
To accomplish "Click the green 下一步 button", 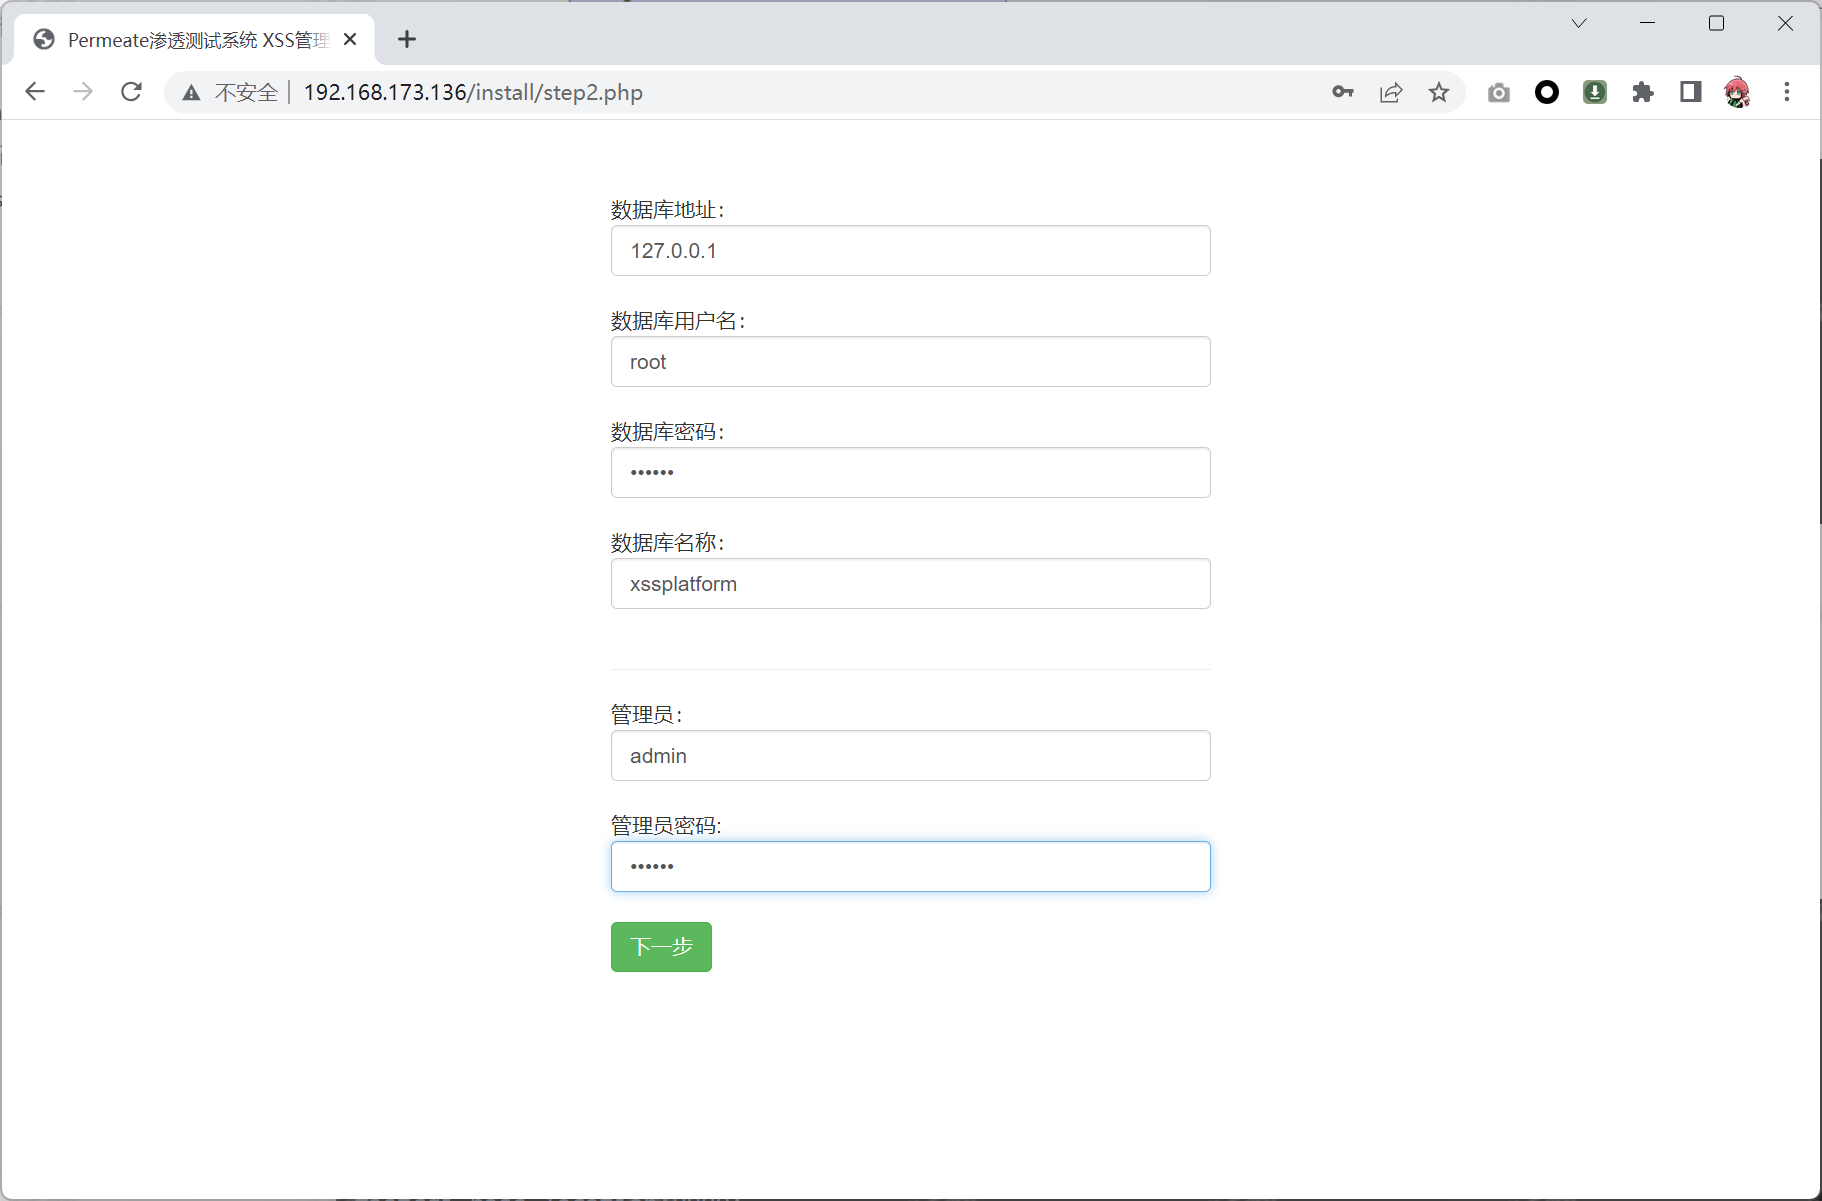I will point(661,947).
